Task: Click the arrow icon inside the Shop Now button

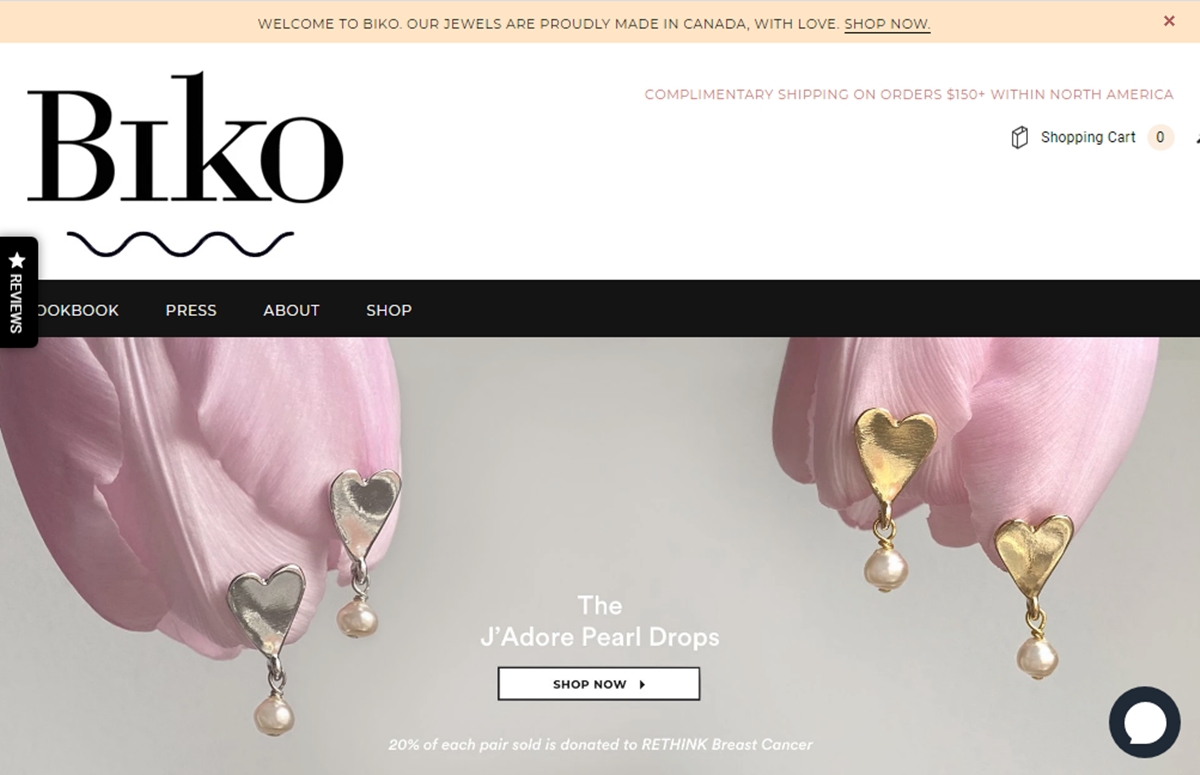Action: (642, 685)
